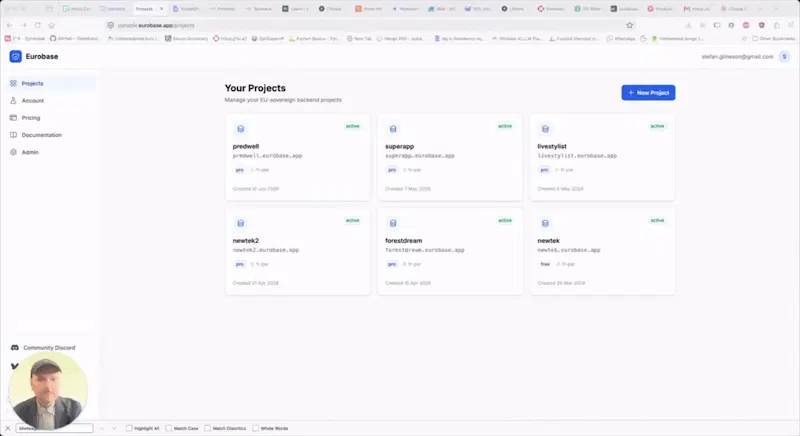Open the livestylist project card
This screenshot has height=436, width=800.
(x=603, y=157)
